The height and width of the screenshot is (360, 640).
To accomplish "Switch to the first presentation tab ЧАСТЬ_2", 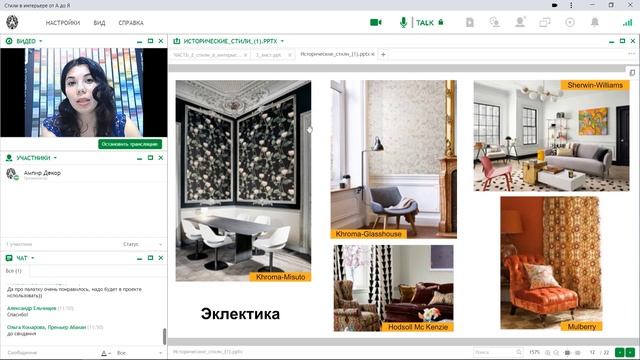I will [x=207, y=55].
